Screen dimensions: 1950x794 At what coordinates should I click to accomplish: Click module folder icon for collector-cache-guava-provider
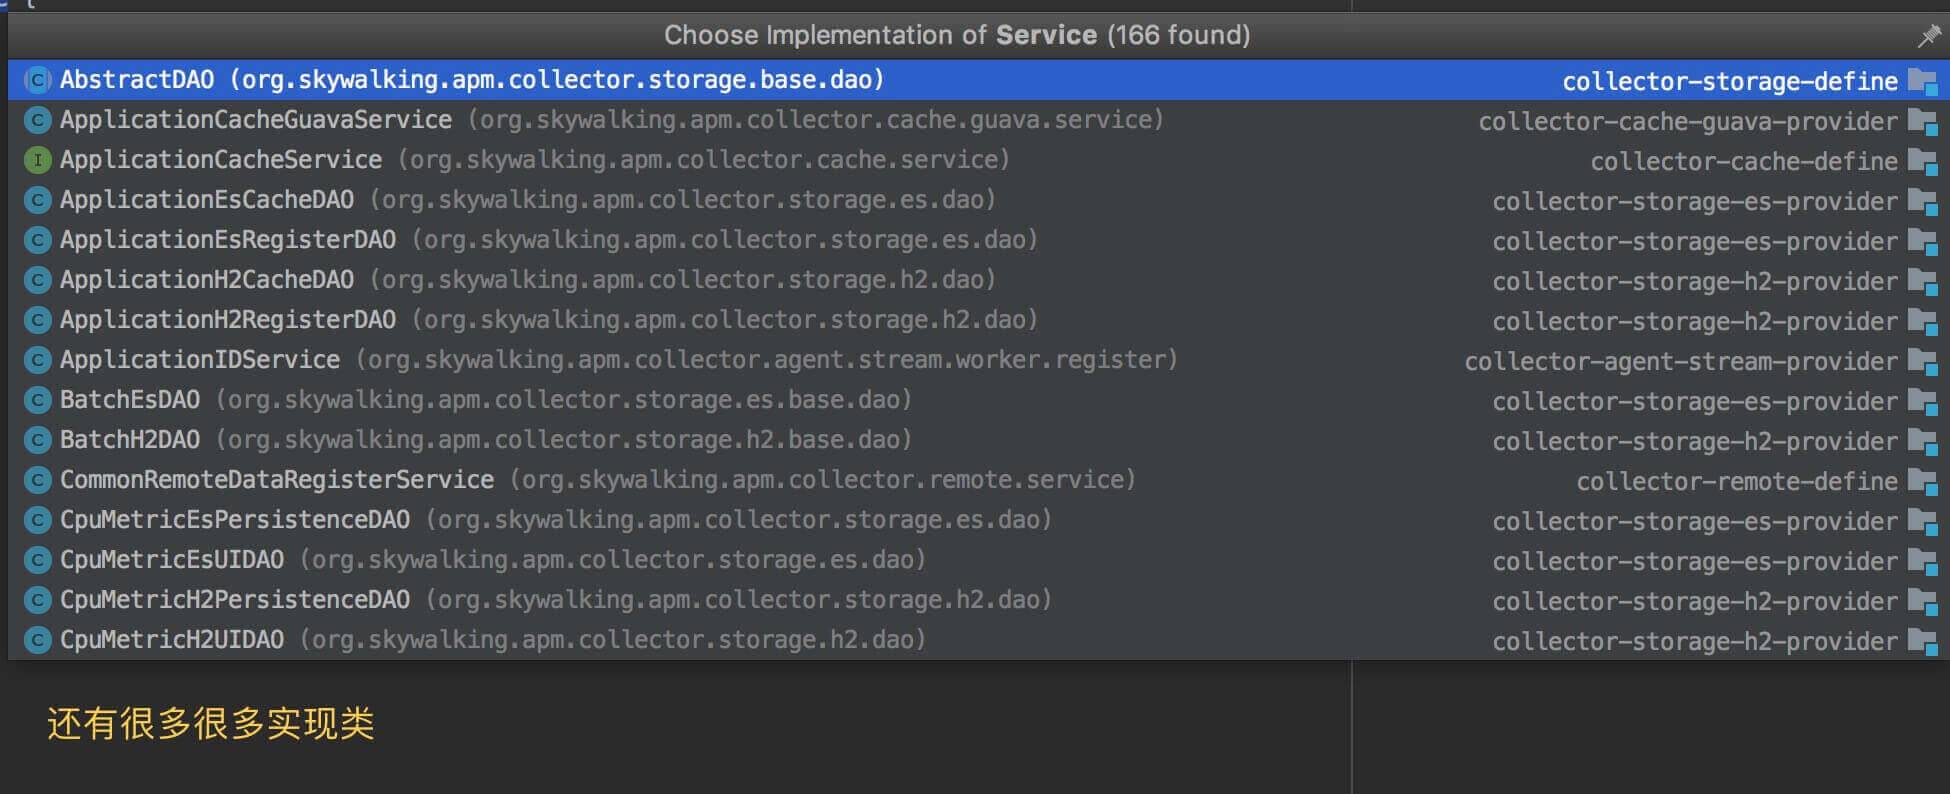pos(1922,121)
